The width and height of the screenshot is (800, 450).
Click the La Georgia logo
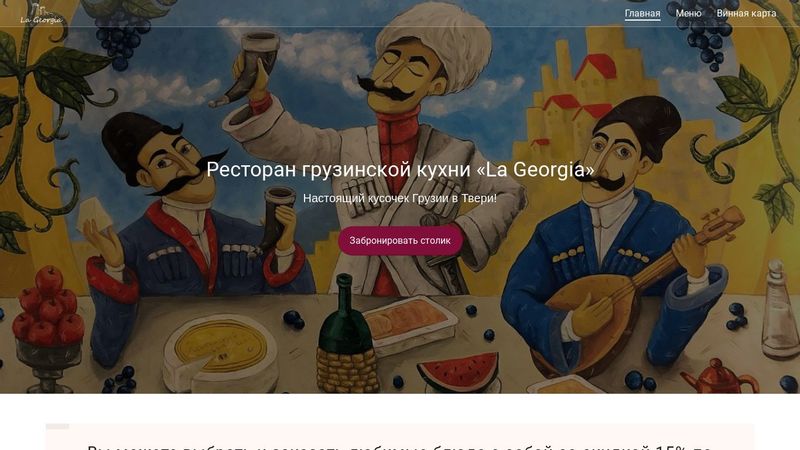41,14
